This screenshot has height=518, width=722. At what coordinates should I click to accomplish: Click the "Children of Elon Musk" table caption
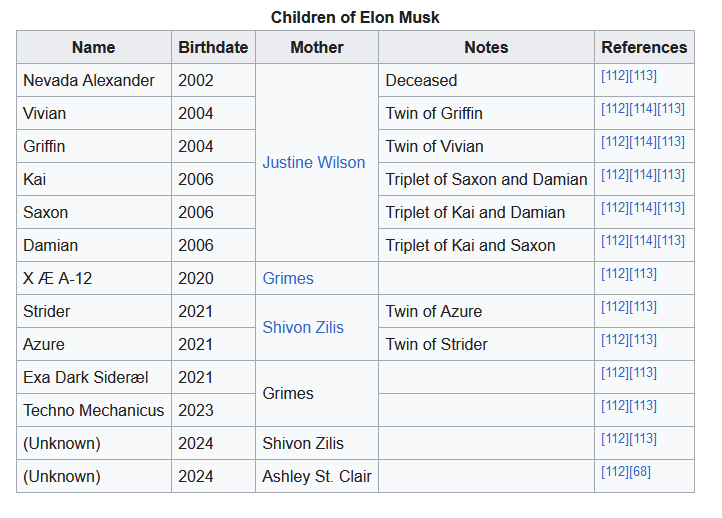click(x=355, y=17)
